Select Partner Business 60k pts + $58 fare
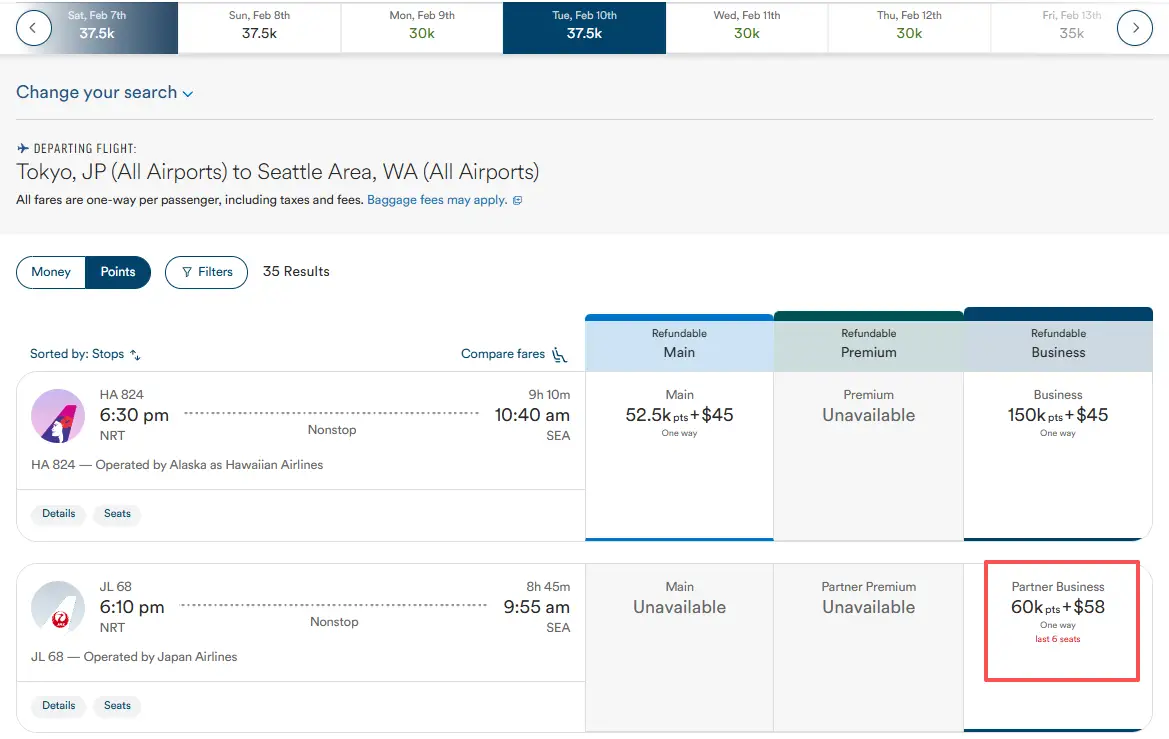Image resolution: width=1169 pixels, height=739 pixels. coord(1058,609)
